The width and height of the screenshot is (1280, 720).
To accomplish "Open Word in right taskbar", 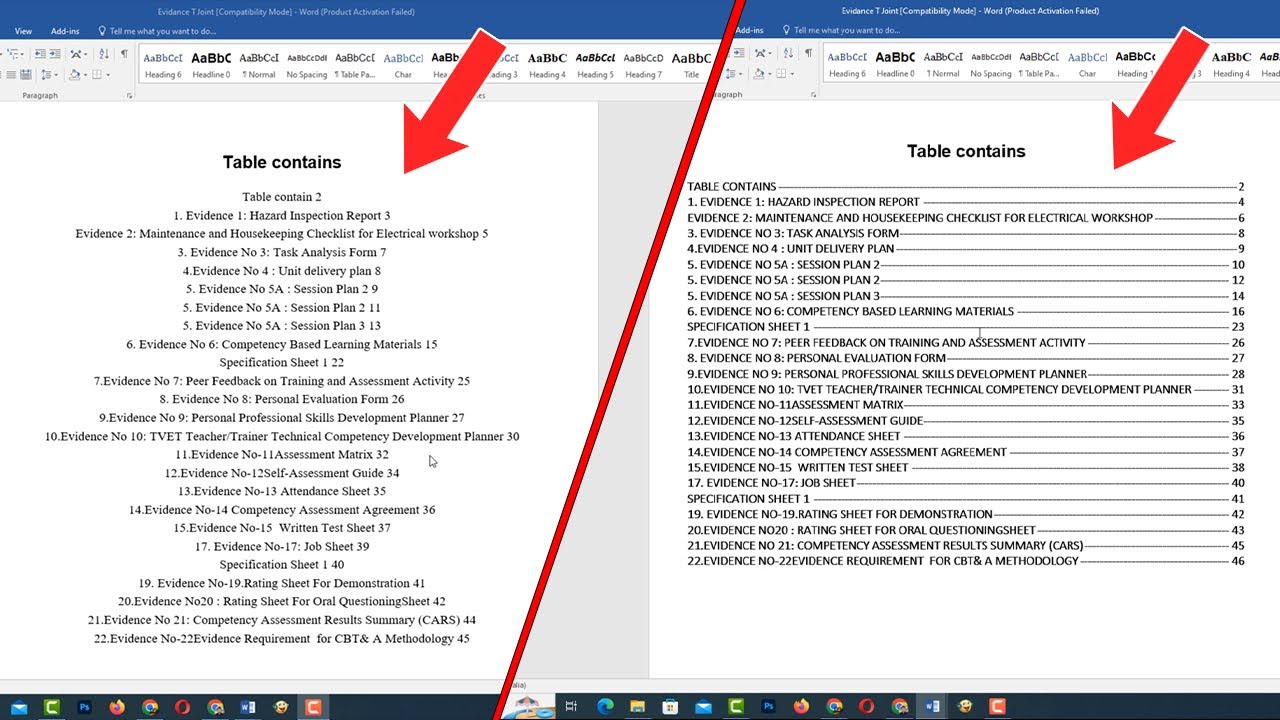I will point(932,707).
